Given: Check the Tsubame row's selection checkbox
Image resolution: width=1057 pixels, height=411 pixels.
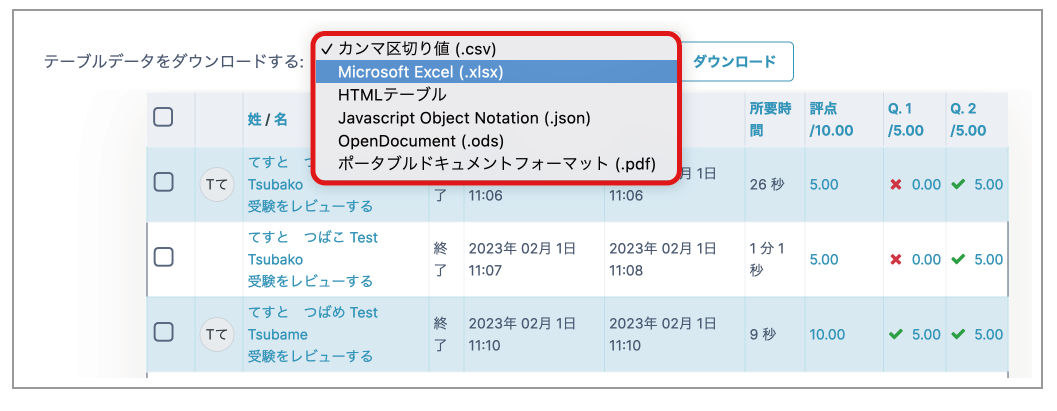Looking at the screenshot, I should (163, 331).
